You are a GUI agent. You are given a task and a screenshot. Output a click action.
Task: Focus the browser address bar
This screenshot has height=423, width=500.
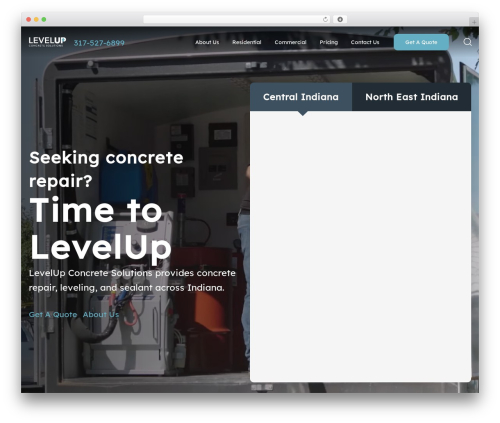coord(232,19)
